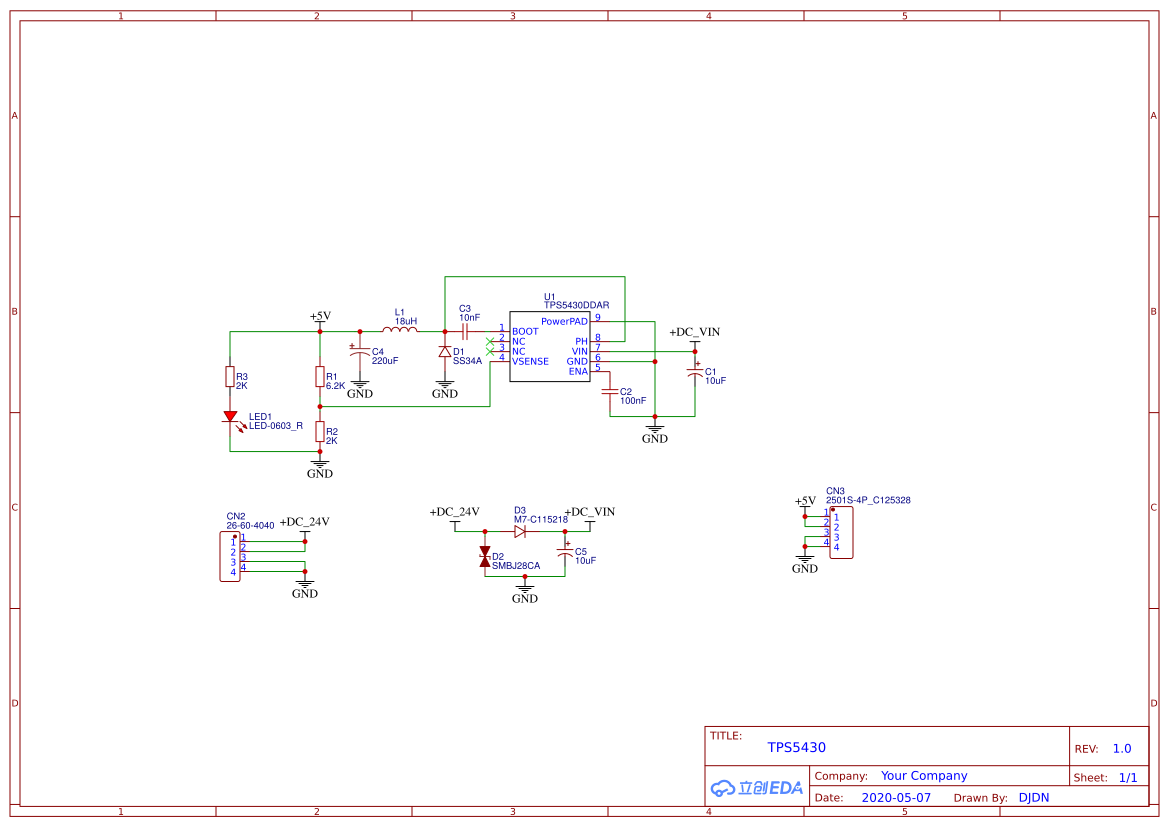This screenshot has height=827, width=1169.
Task: Select the U1 TPS5430DDAR chip body
Action: (549, 347)
